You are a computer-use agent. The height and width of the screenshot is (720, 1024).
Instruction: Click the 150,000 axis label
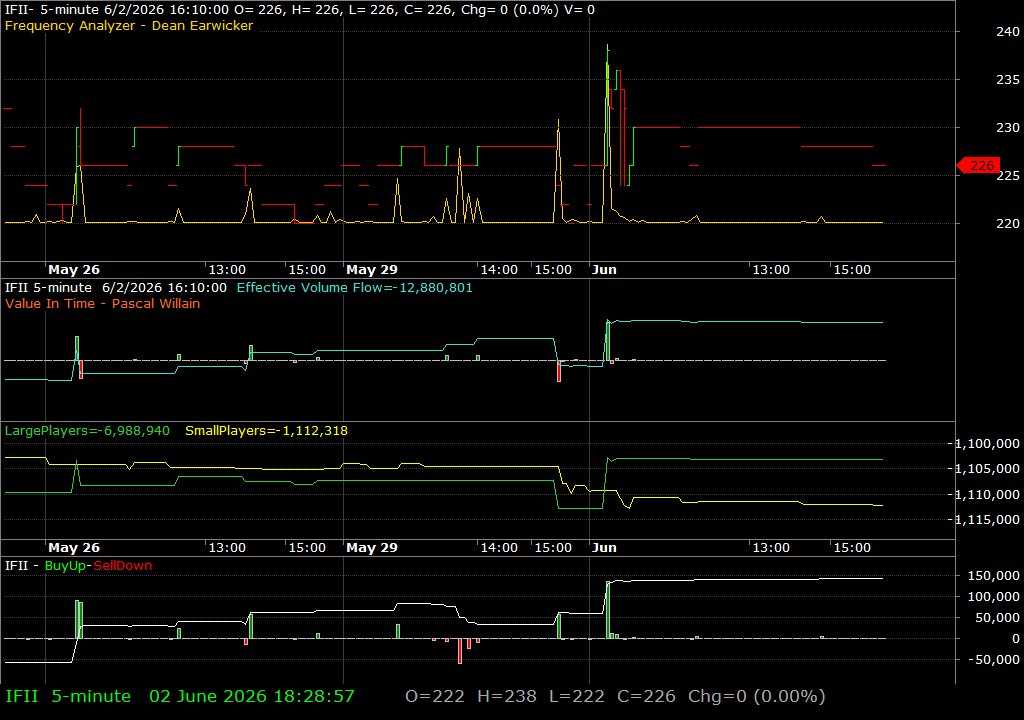993,576
